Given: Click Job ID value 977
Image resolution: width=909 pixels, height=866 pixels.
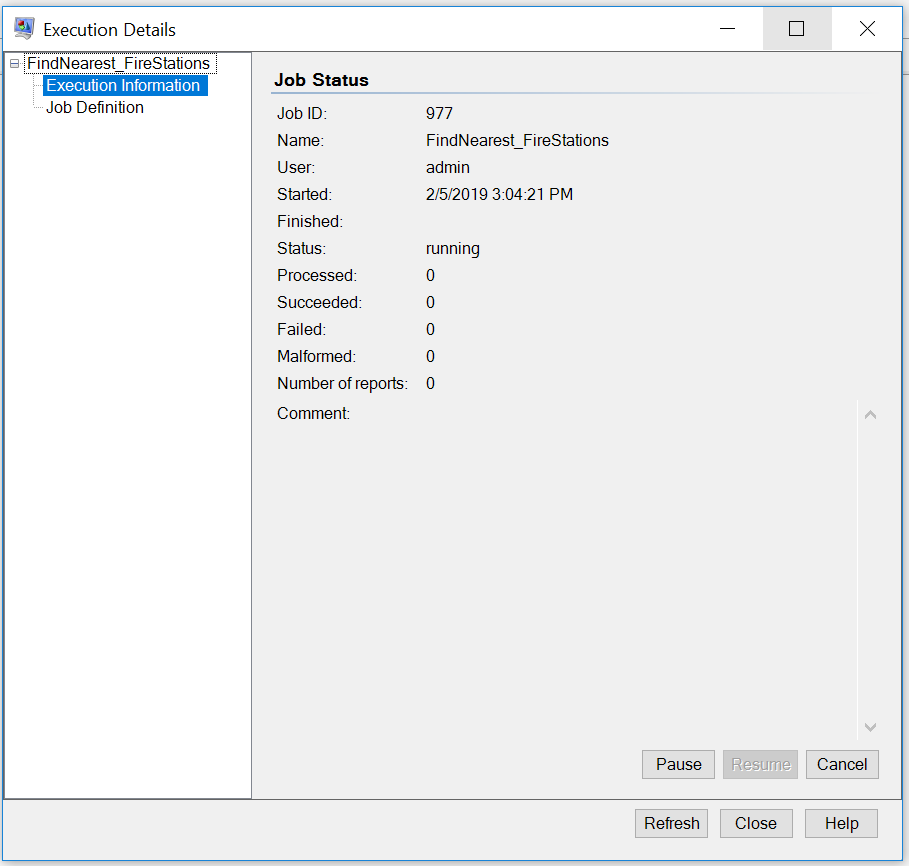Looking at the screenshot, I should click(439, 113).
